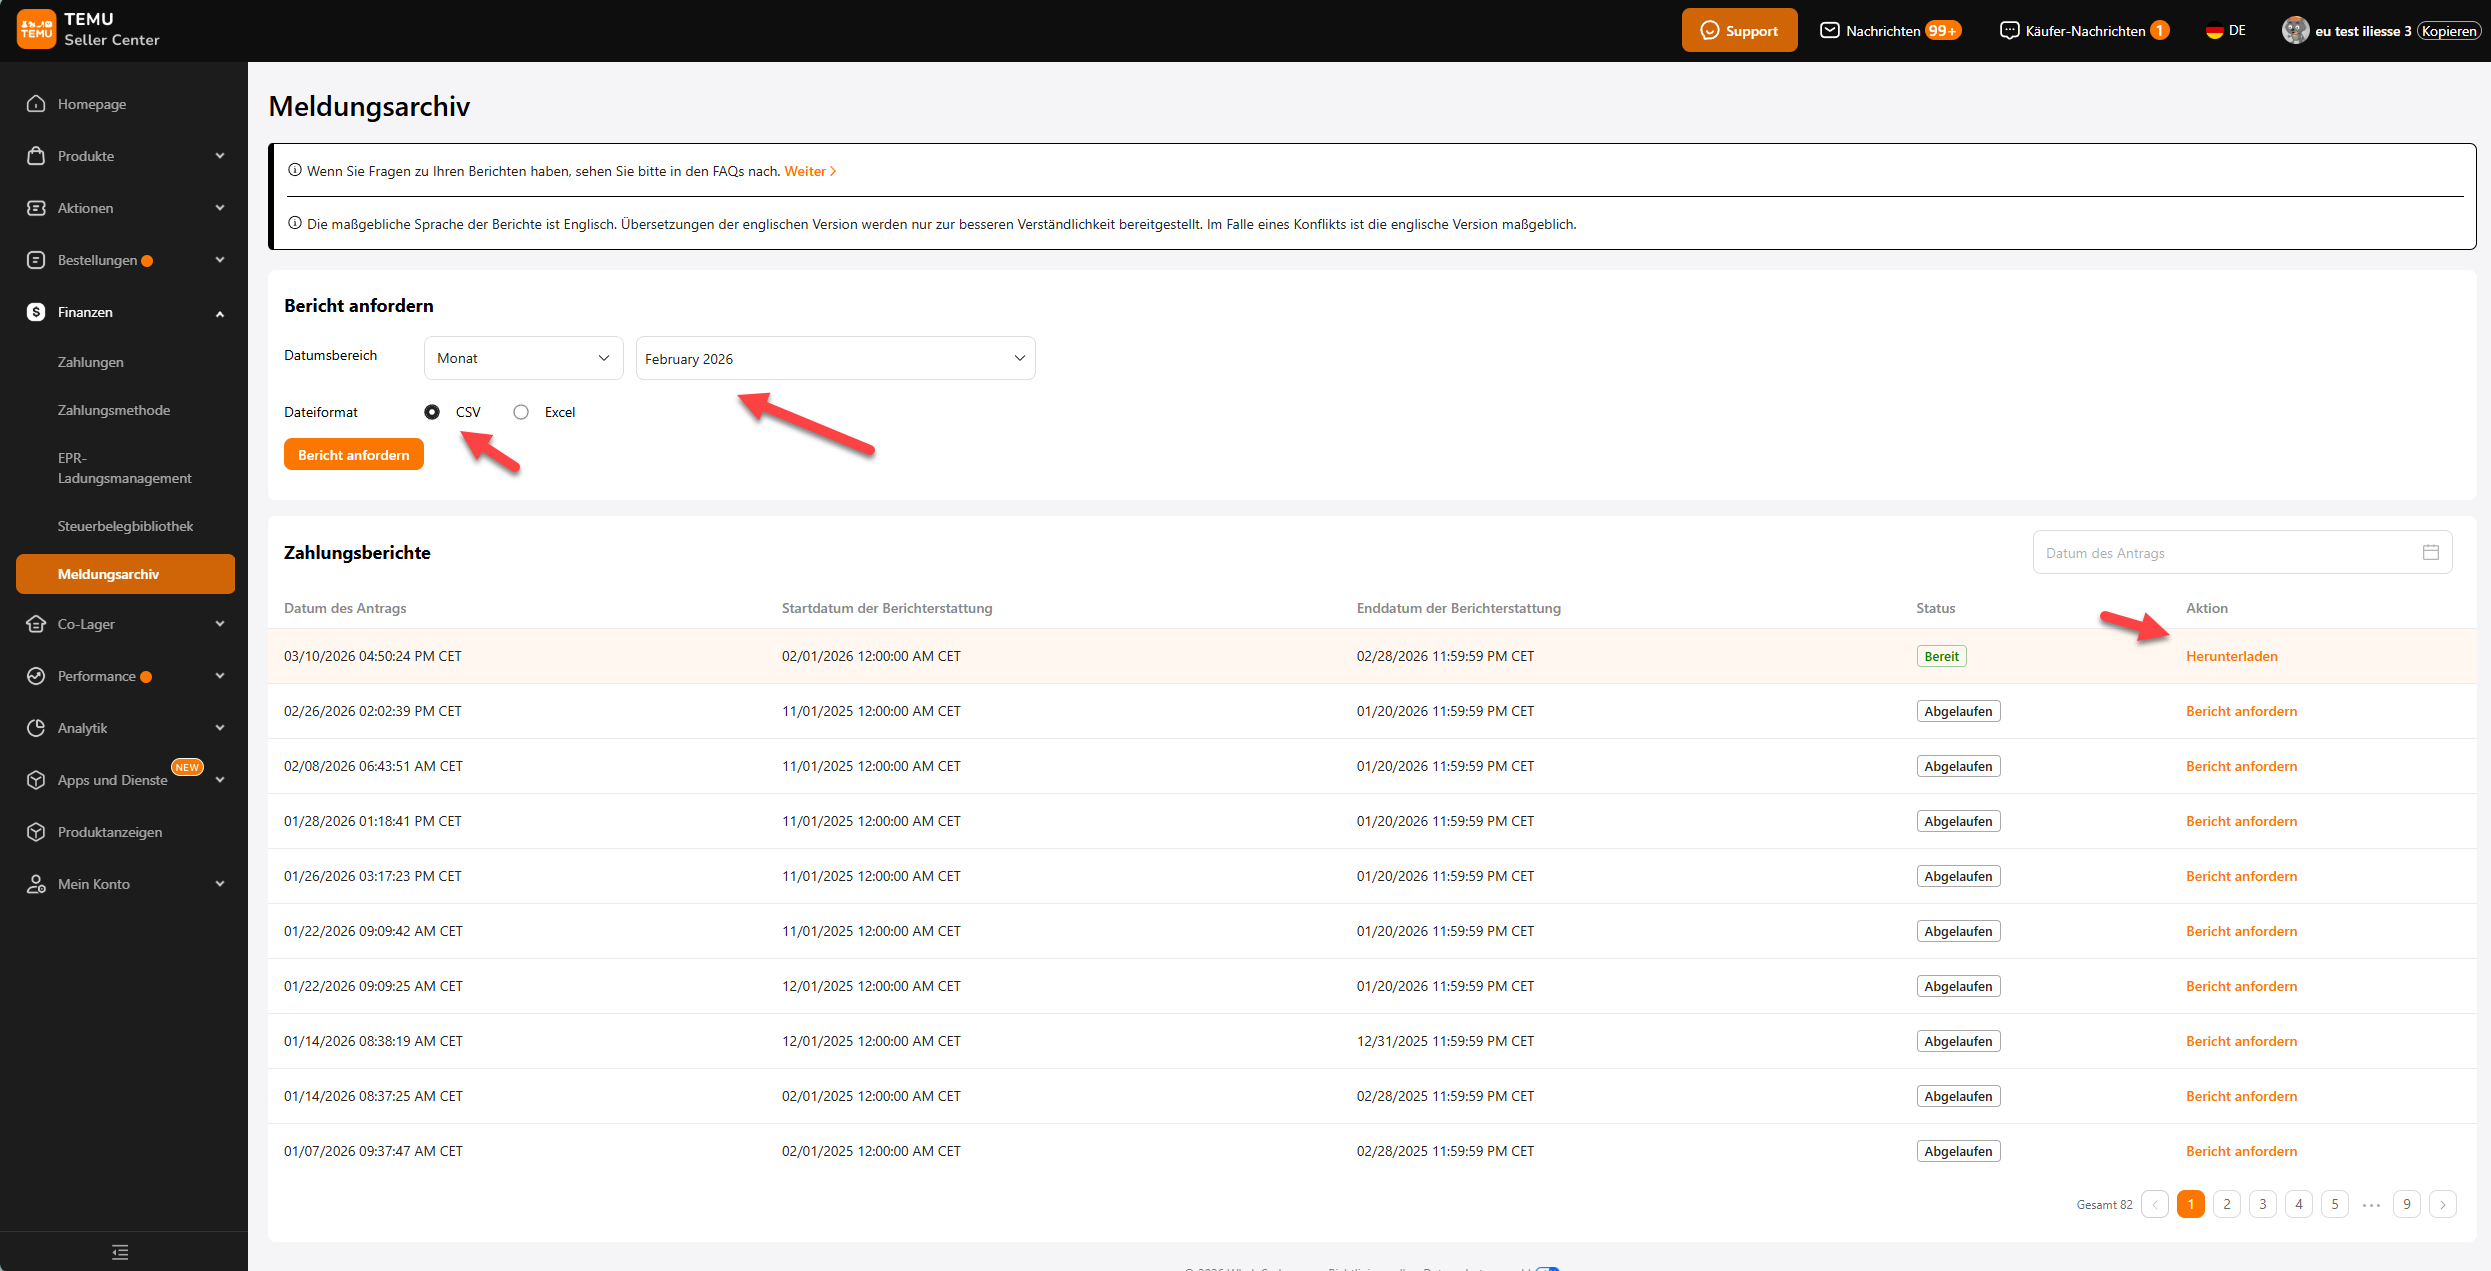Open Zahlungen in the sidebar

coord(91,362)
